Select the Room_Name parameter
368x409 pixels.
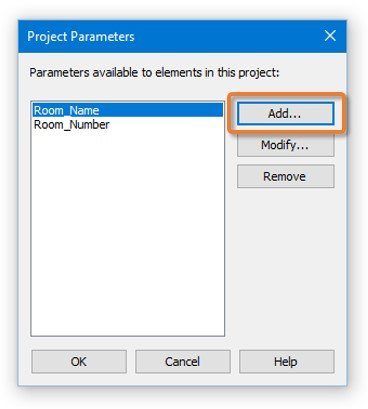click(x=128, y=110)
